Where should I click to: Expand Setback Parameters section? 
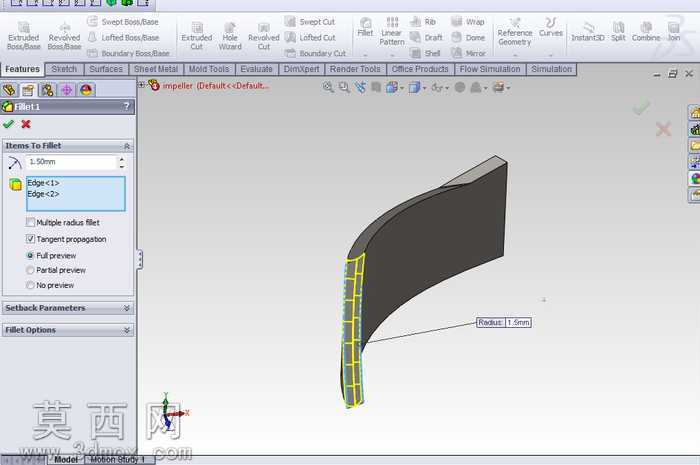coord(127,308)
